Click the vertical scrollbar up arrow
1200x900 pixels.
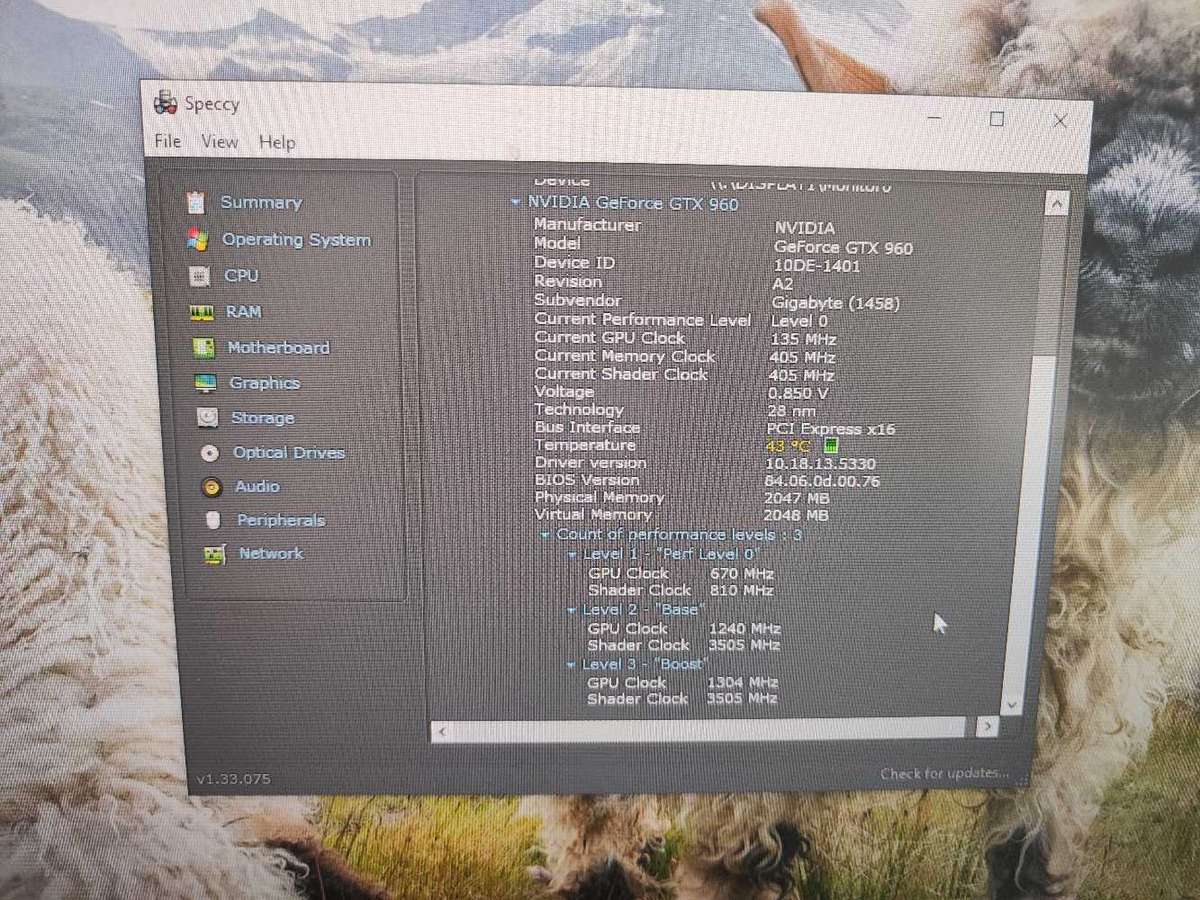1056,203
